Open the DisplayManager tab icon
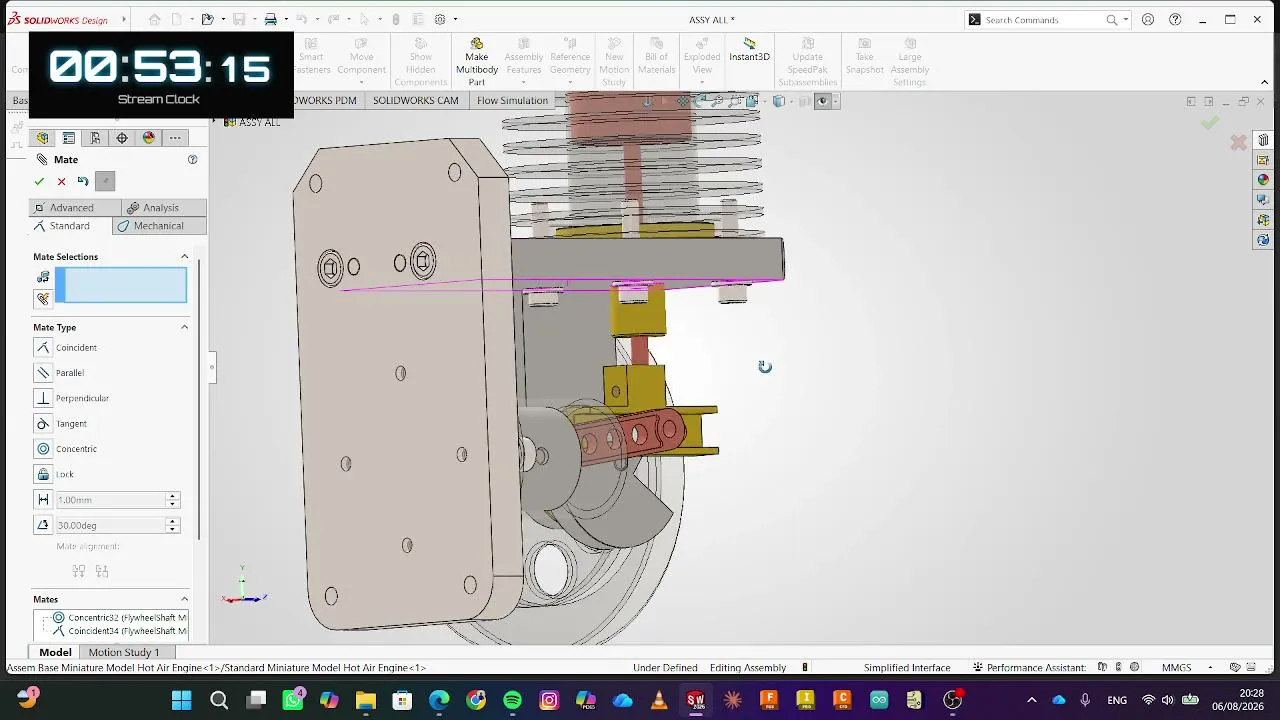 point(149,138)
